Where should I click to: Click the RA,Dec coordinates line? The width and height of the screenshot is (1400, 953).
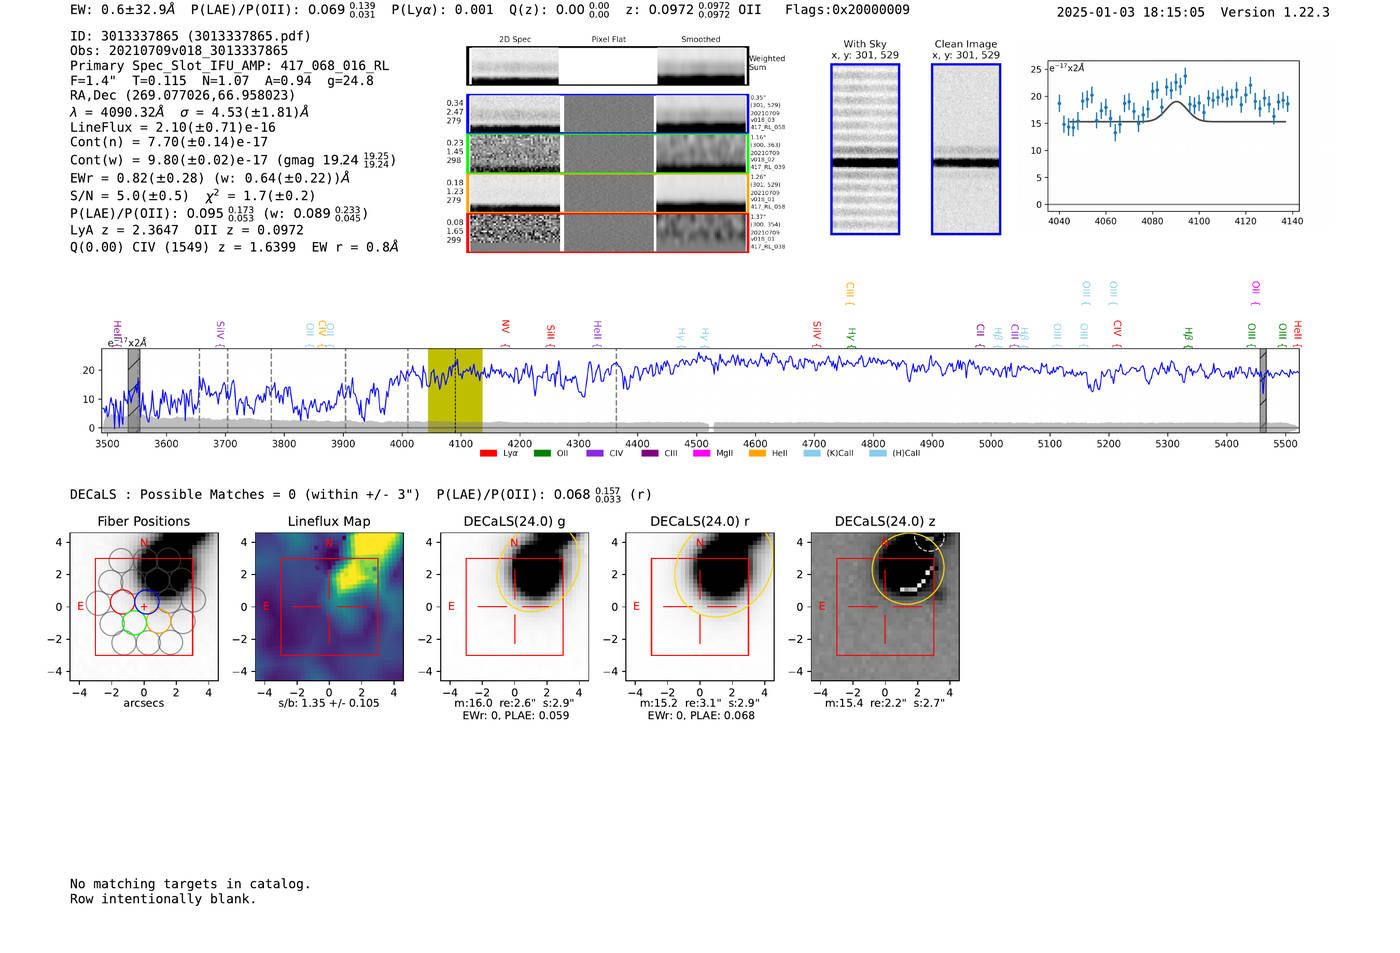click(182, 96)
